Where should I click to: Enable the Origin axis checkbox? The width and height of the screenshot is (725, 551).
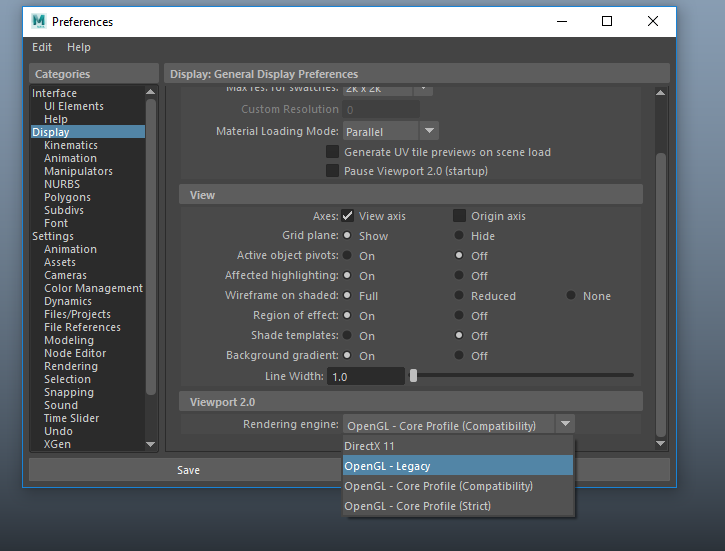(x=459, y=216)
